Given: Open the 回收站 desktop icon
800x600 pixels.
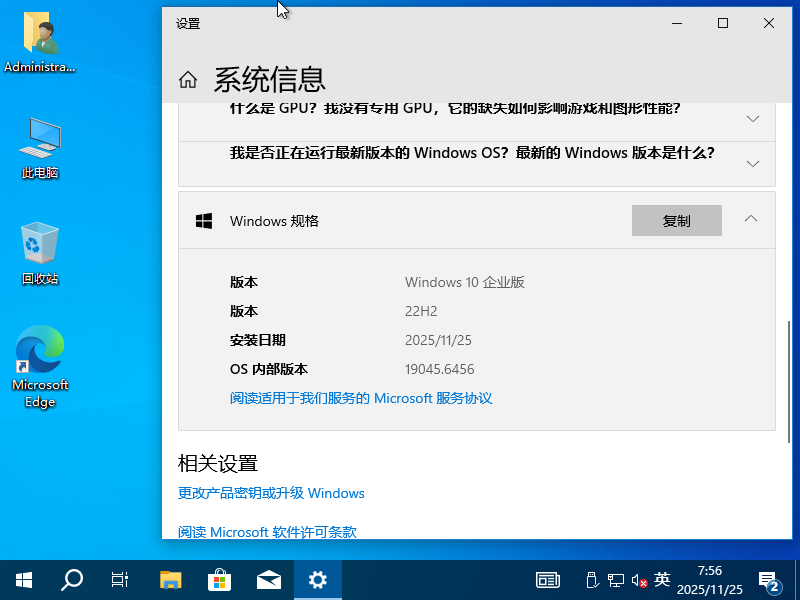Looking at the screenshot, I should [40, 243].
